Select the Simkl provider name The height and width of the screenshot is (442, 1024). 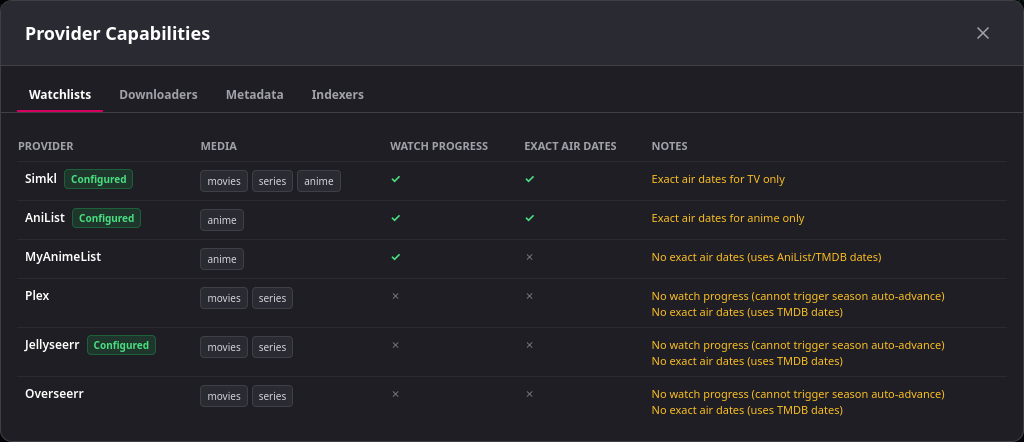[x=40, y=179]
